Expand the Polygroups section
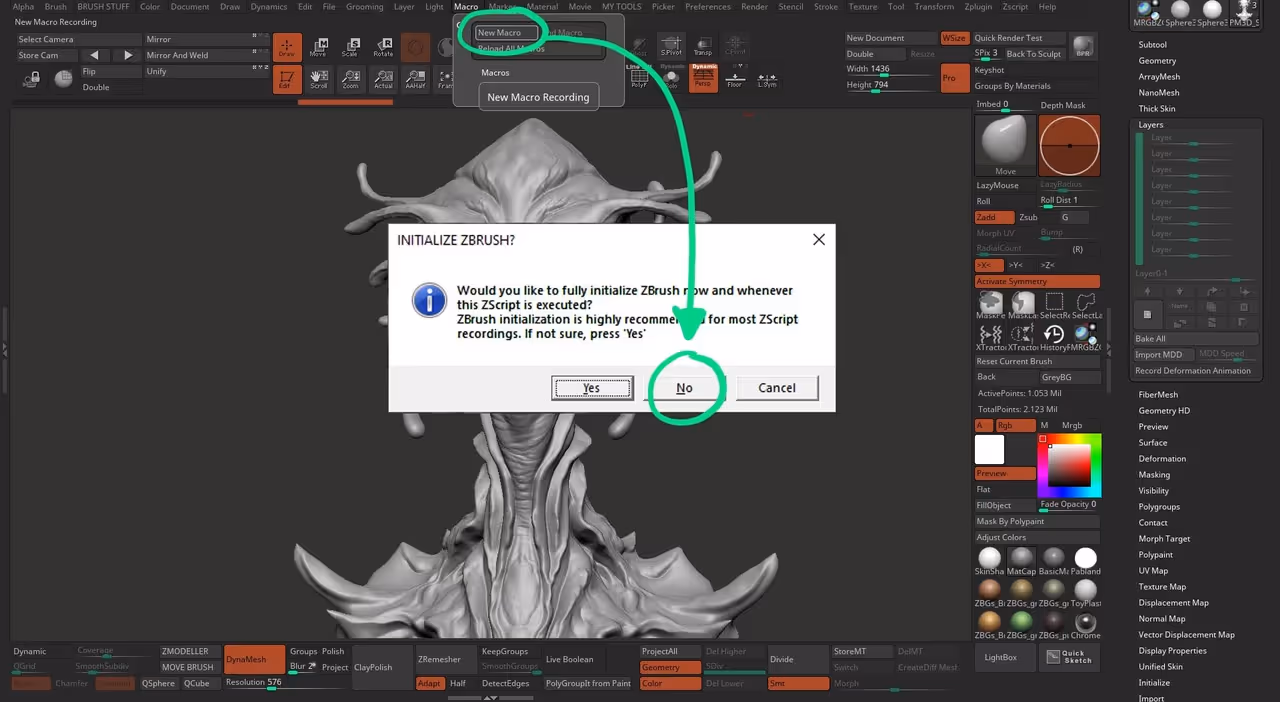 pos(1159,507)
